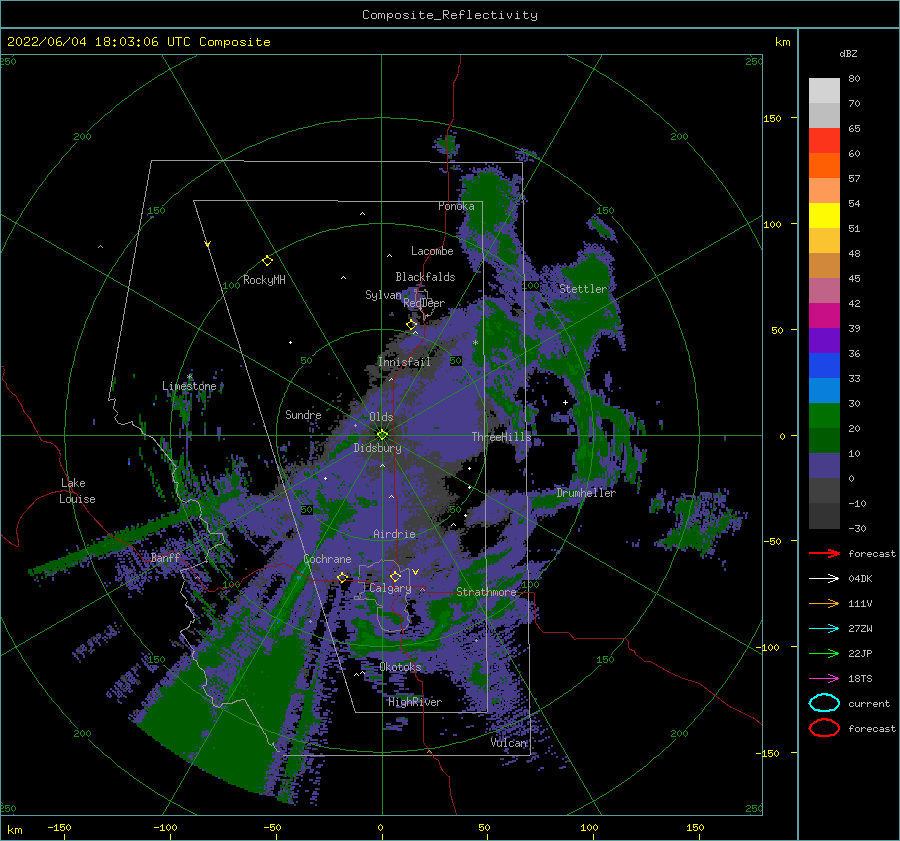Select the 60 dBZ orange swatch

click(x=824, y=165)
